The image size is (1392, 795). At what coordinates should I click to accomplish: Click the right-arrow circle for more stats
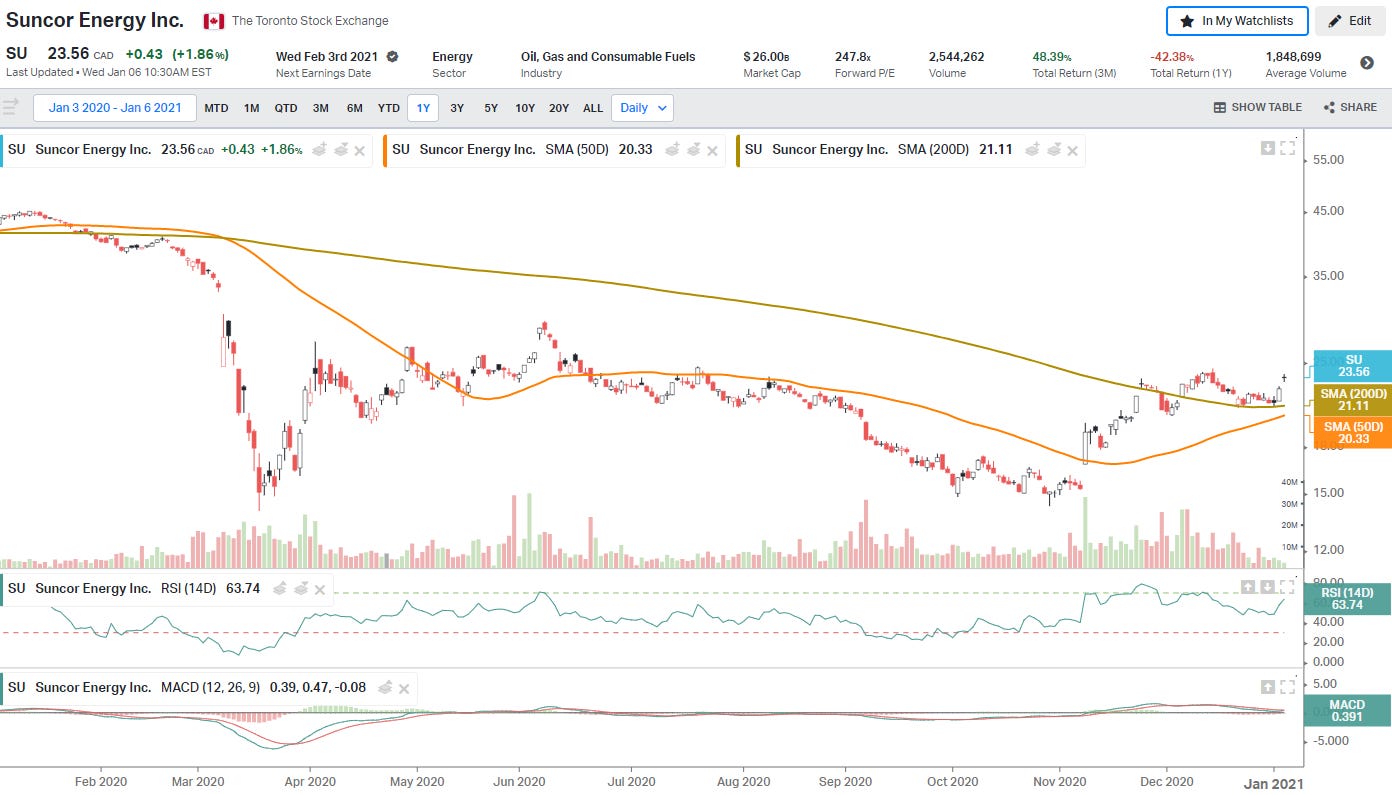point(1367,63)
